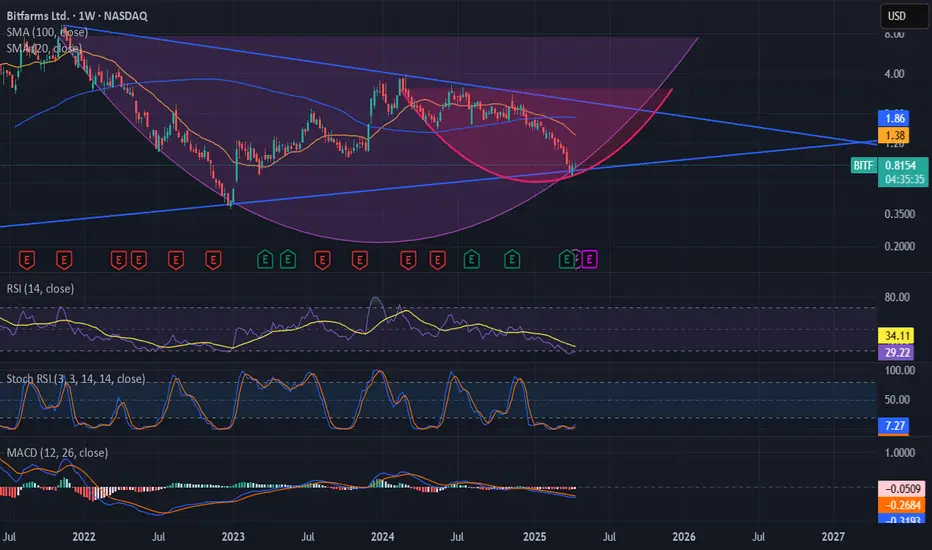Click the August 2023 red earnings marker
This screenshot has width=932, height=550.
(x=322, y=260)
